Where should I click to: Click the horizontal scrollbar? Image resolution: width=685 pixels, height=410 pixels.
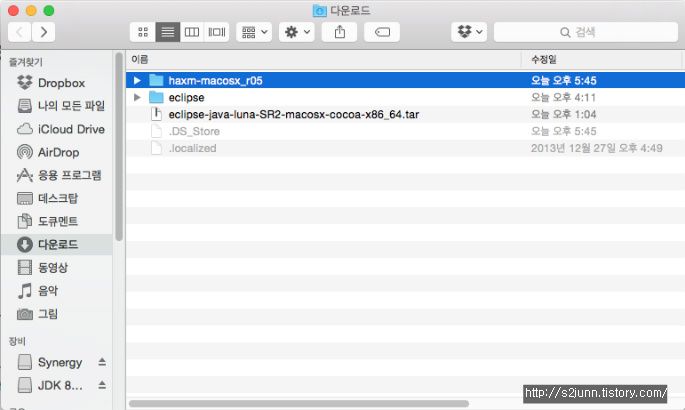299,403
